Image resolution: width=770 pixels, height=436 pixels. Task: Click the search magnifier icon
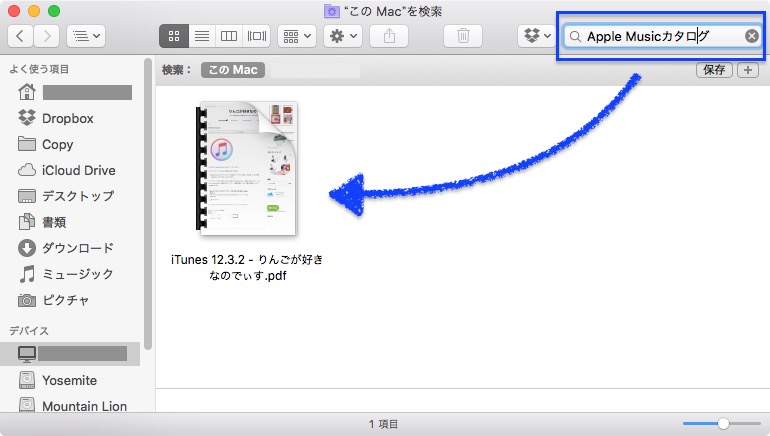point(575,36)
